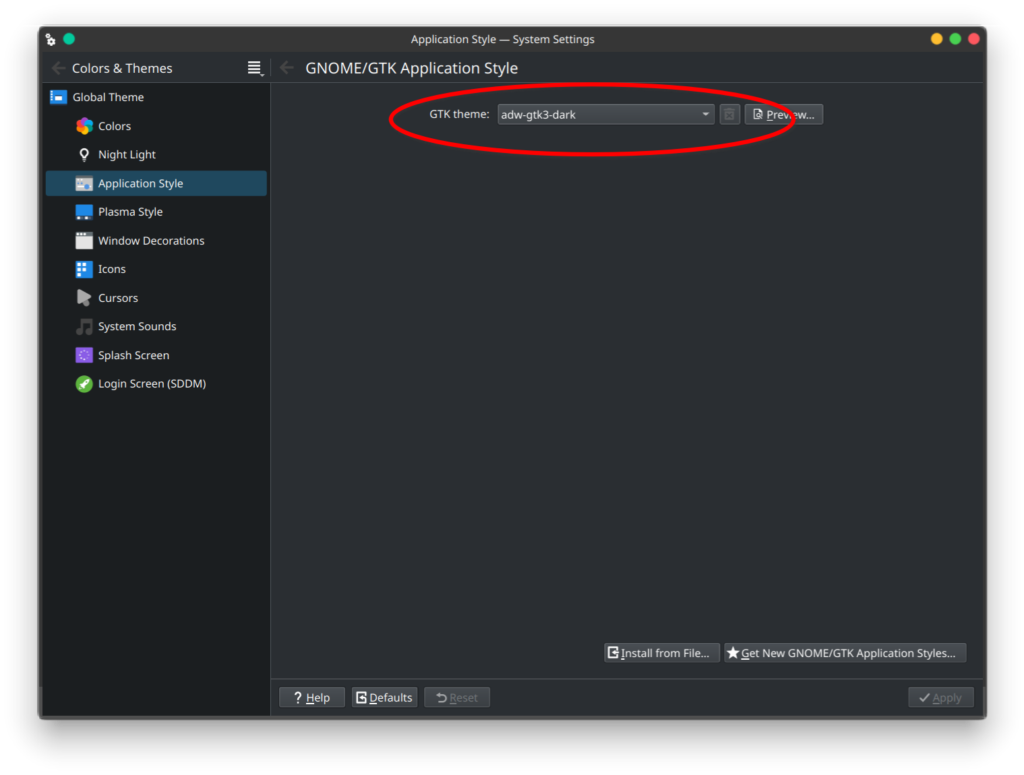Open Login Screen (SDDM) settings
This screenshot has height=775, width=1024.
pos(151,384)
